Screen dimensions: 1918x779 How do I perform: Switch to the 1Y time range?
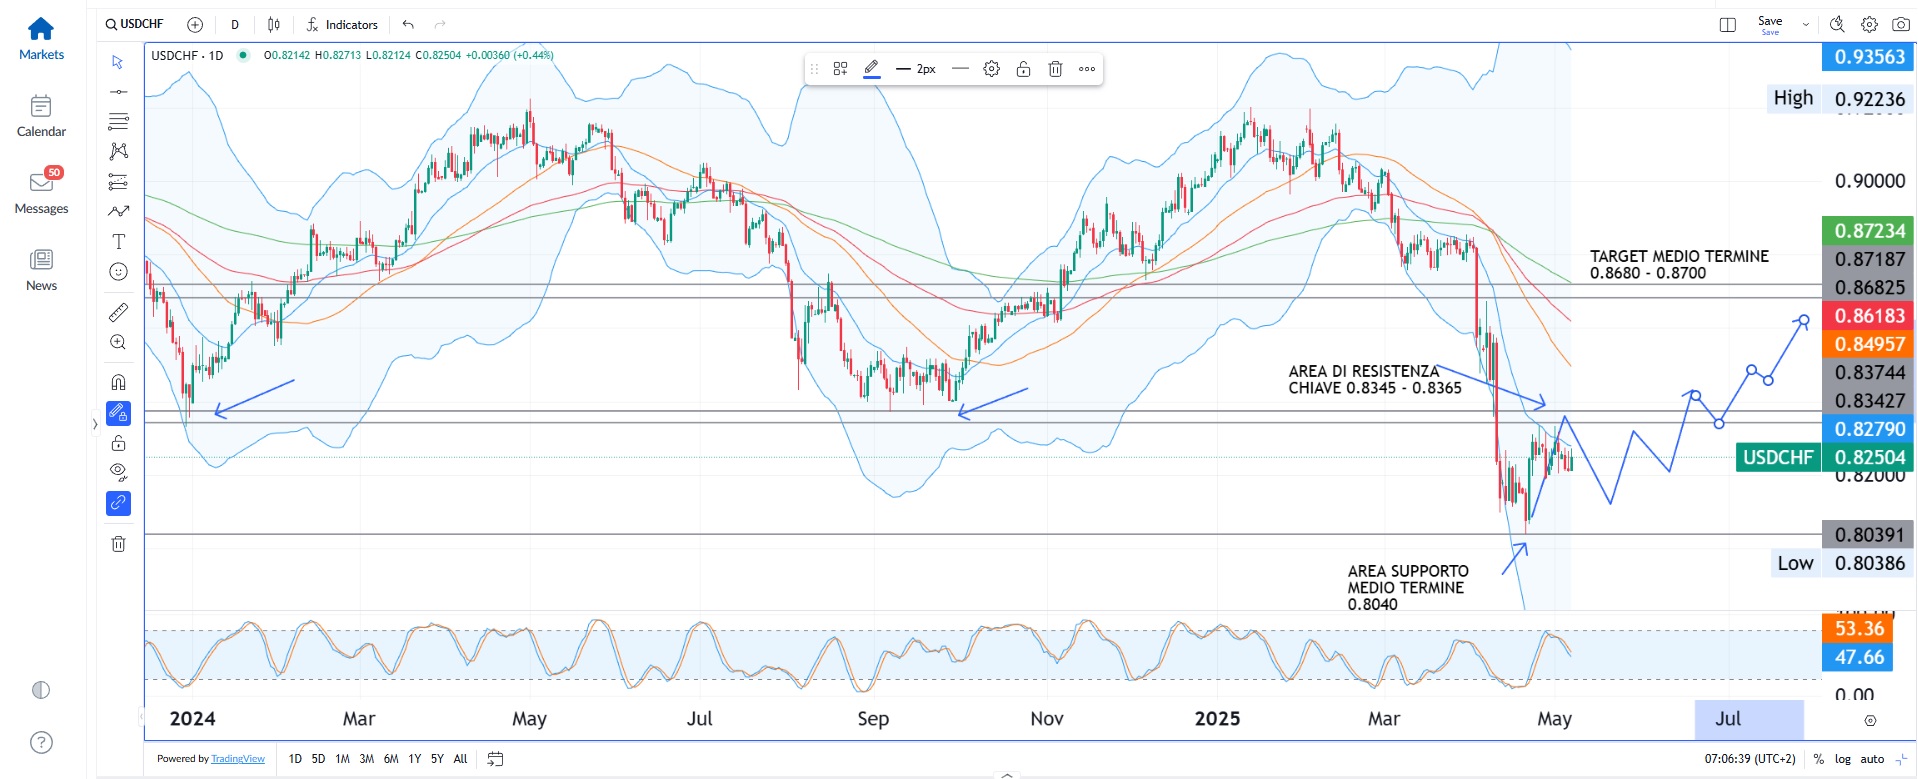pyautogui.click(x=414, y=759)
